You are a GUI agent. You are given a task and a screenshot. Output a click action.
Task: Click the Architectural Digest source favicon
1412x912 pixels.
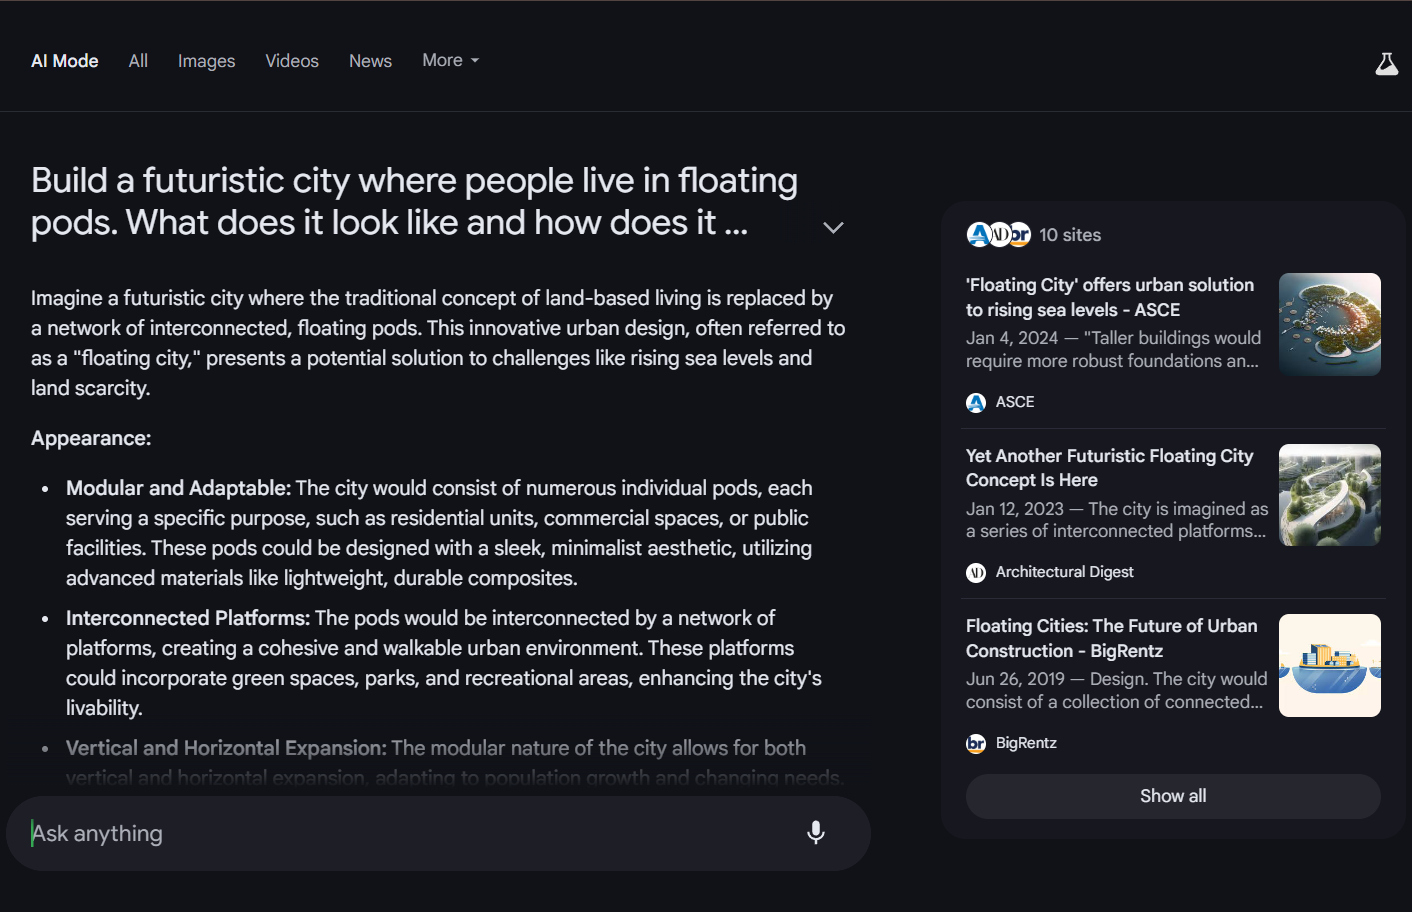pos(976,573)
